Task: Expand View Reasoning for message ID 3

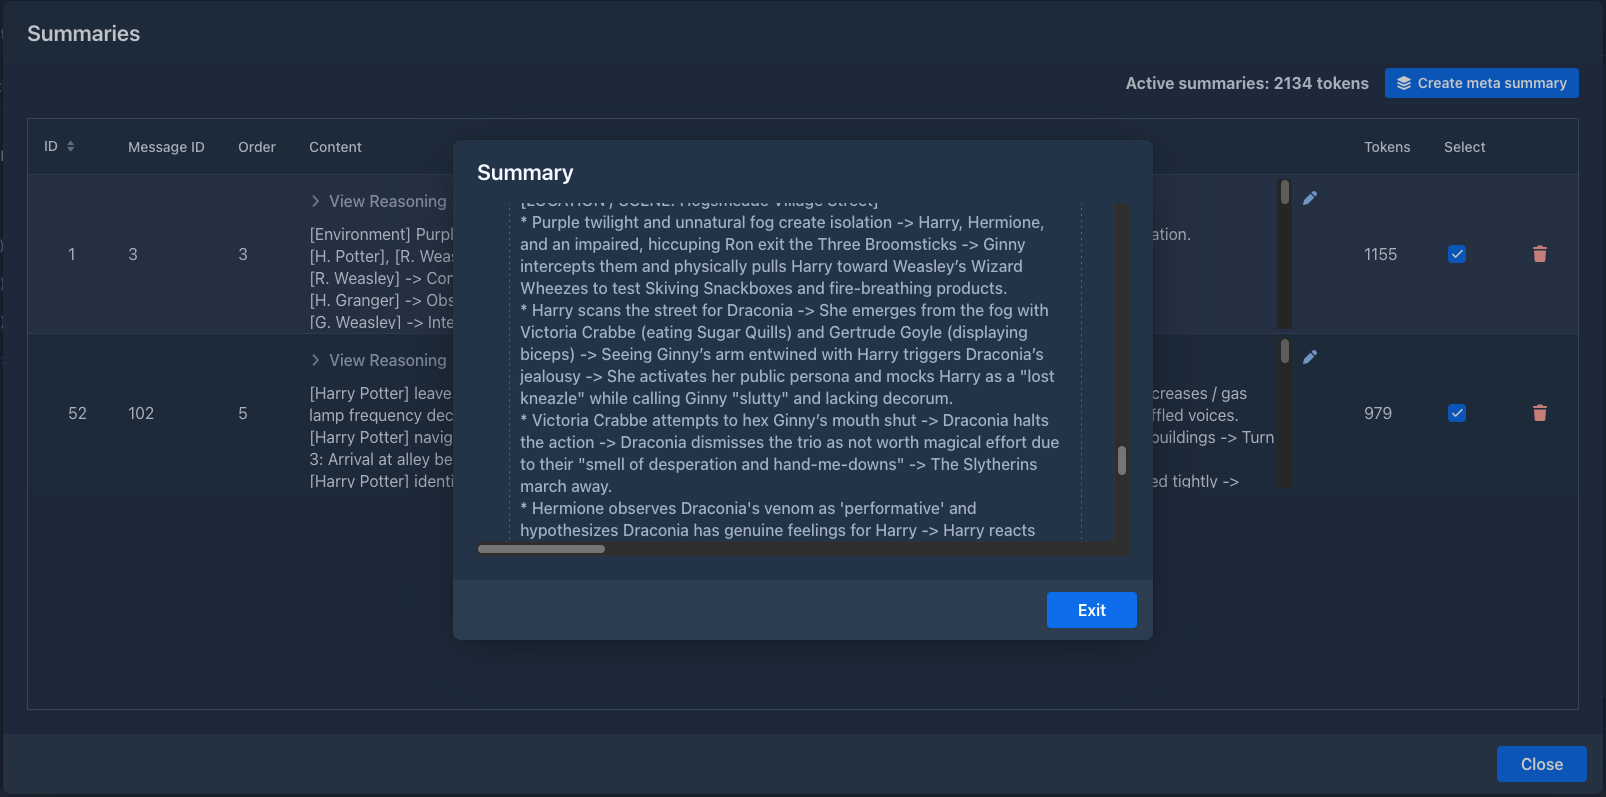Action: 378,201
